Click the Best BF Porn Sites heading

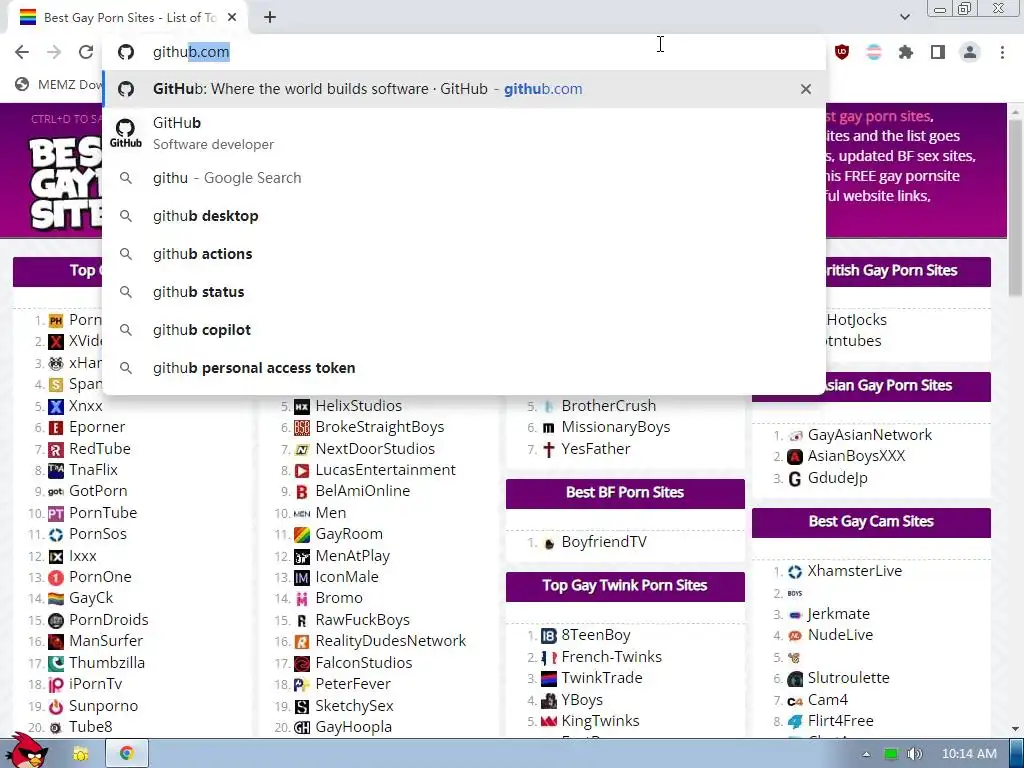coord(625,492)
